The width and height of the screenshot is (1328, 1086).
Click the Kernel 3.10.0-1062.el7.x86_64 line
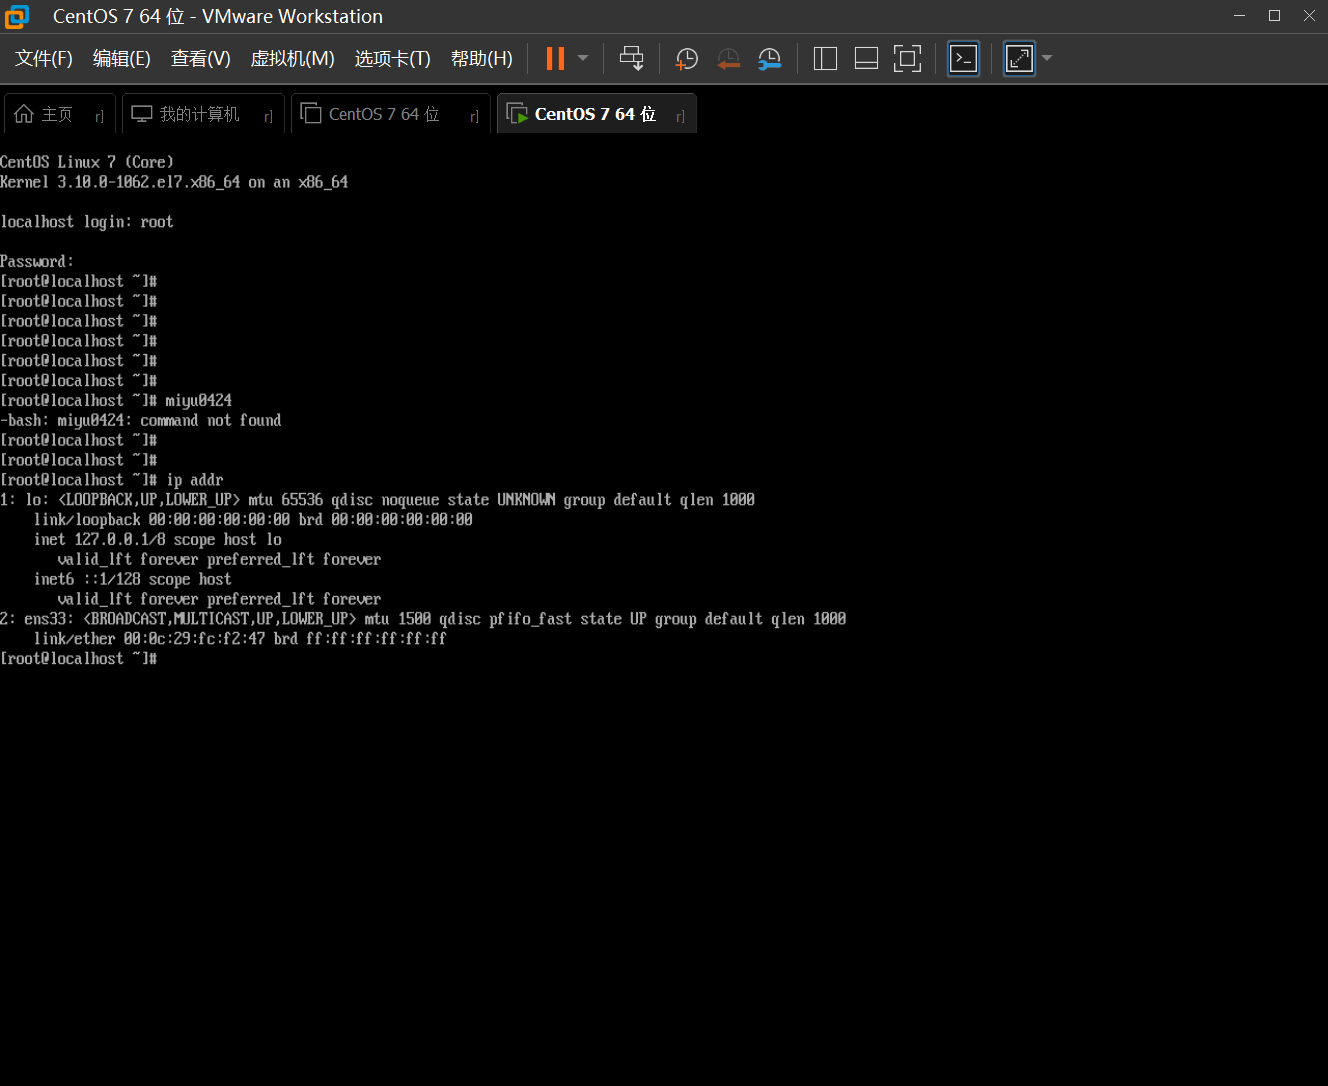[x=174, y=182]
